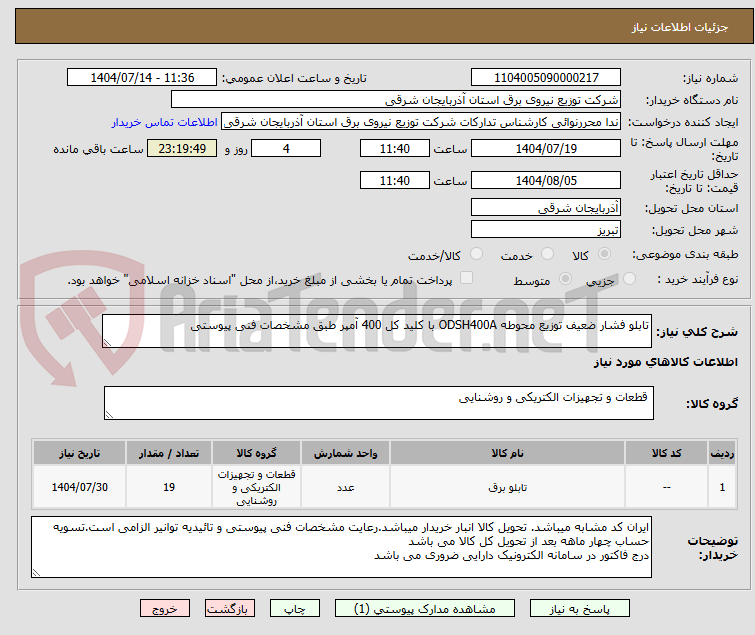Select the جزیی purchase type radio
The width and height of the screenshot is (755, 635).
tap(629, 278)
